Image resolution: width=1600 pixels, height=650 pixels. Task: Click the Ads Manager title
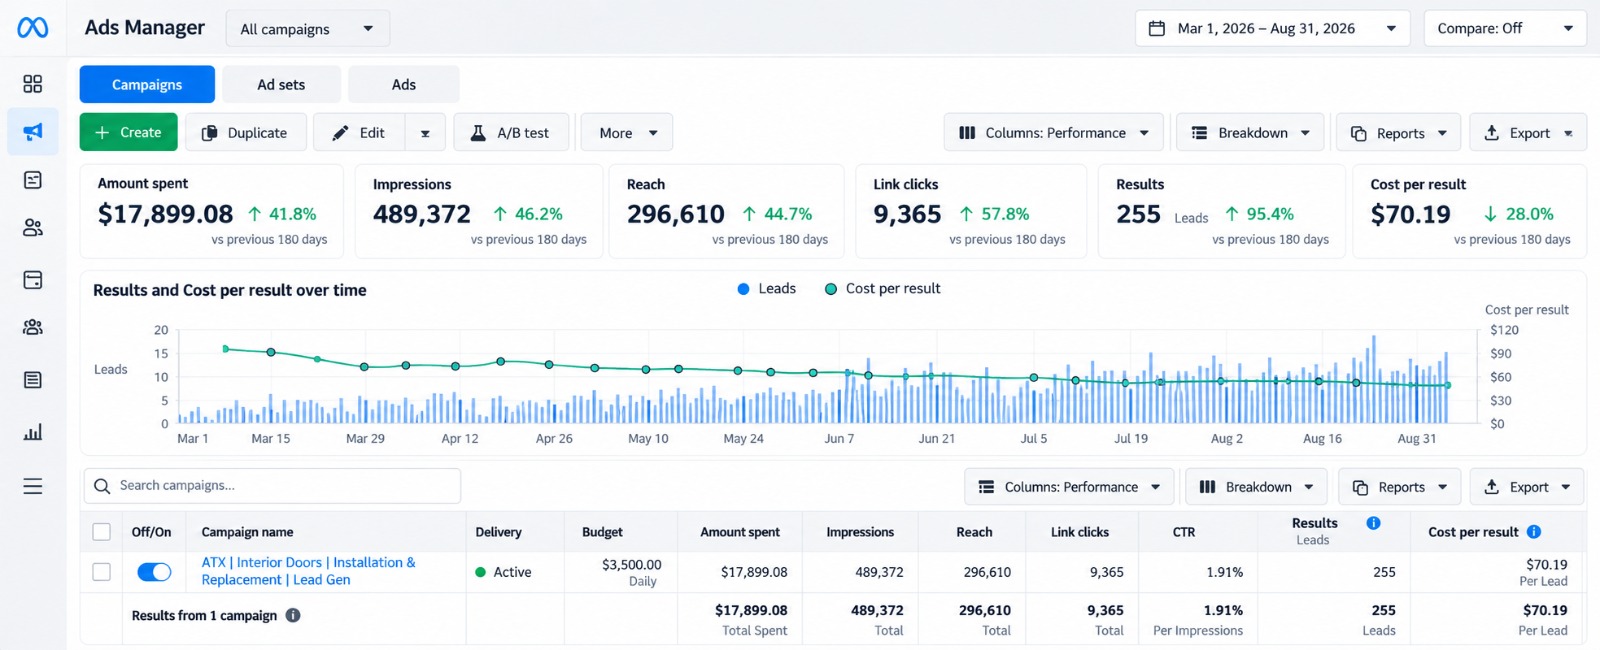click(145, 27)
